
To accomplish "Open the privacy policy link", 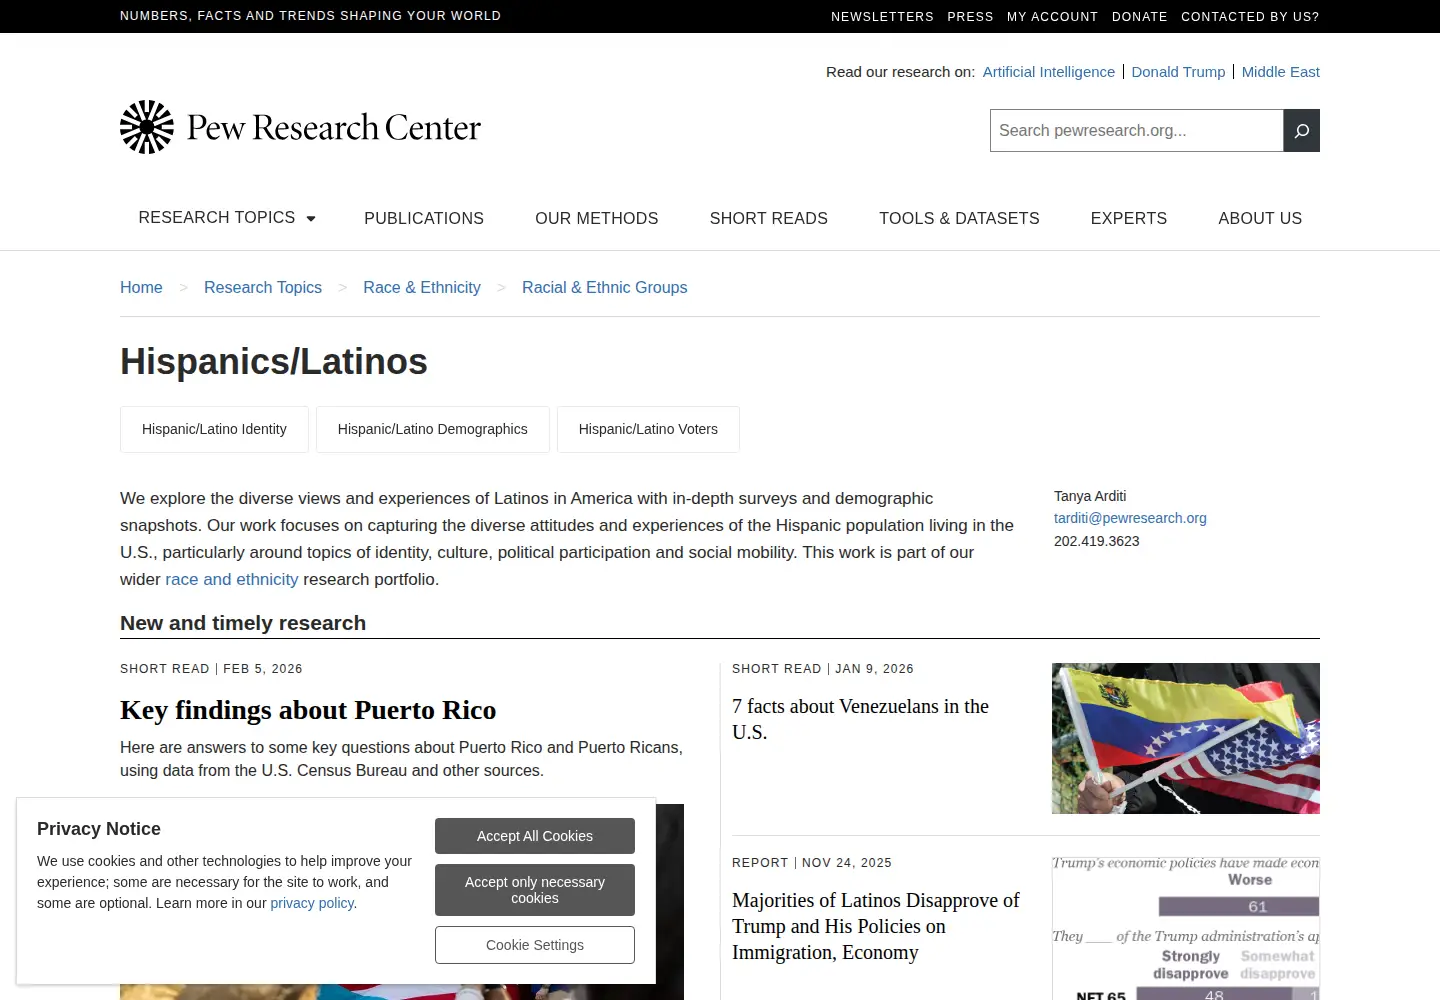I will (x=312, y=903).
